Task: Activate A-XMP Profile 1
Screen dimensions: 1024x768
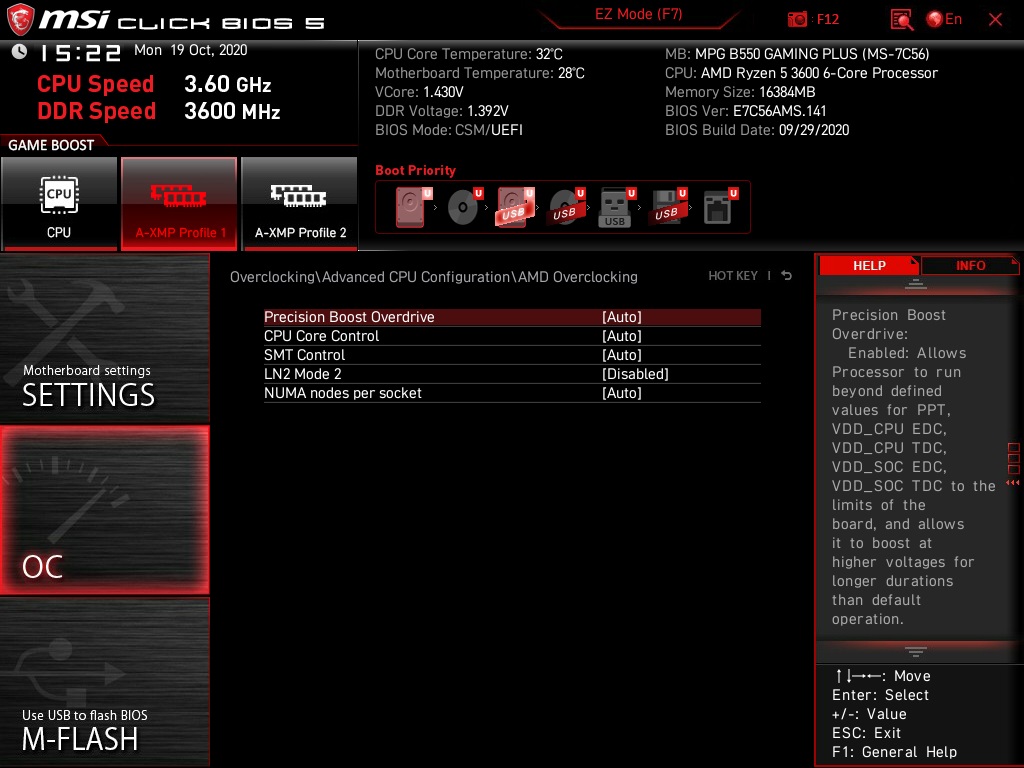Action: point(178,203)
